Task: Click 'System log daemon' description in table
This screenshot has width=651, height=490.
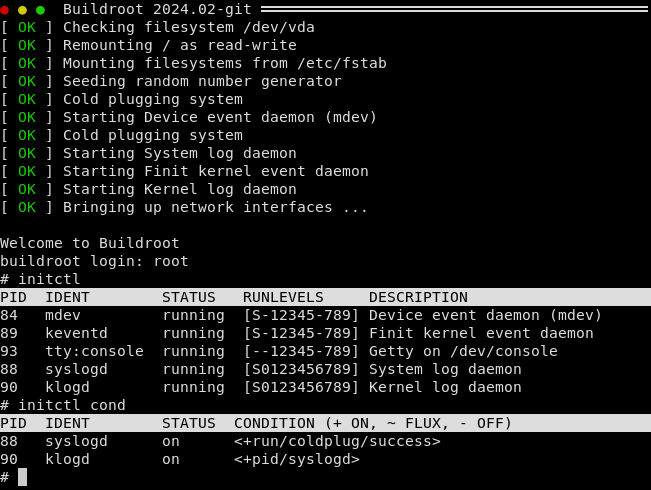Action: coord(445,369)
